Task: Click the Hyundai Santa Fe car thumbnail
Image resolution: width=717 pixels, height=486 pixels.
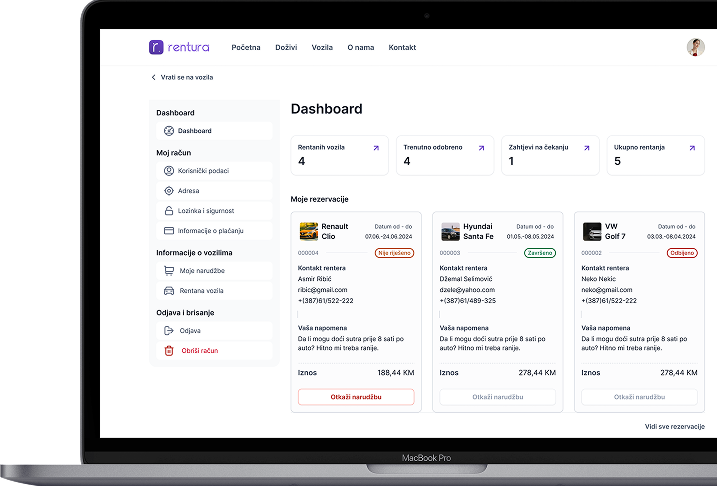Action: tap(450, 231)
